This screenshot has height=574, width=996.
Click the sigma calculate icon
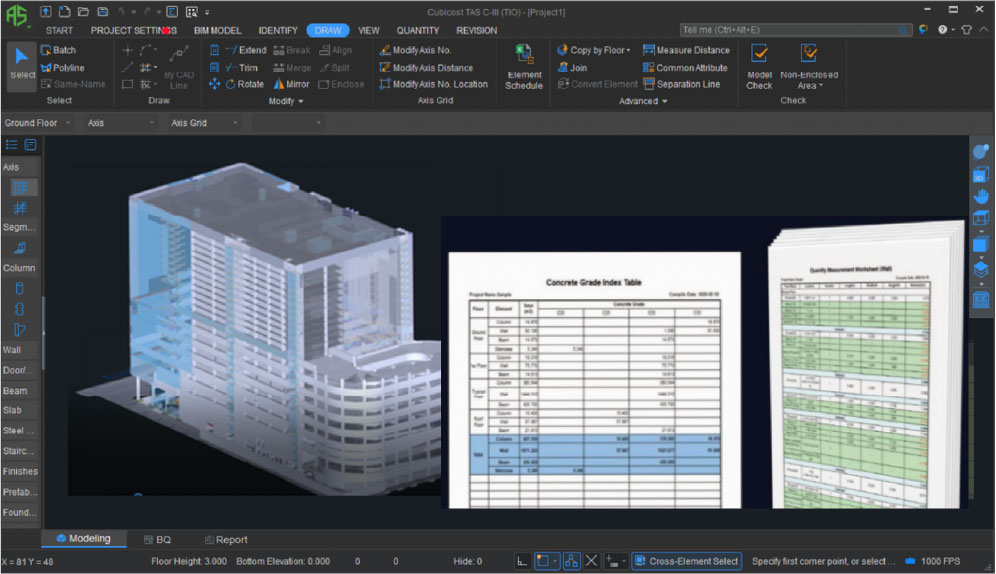[172, 11]
